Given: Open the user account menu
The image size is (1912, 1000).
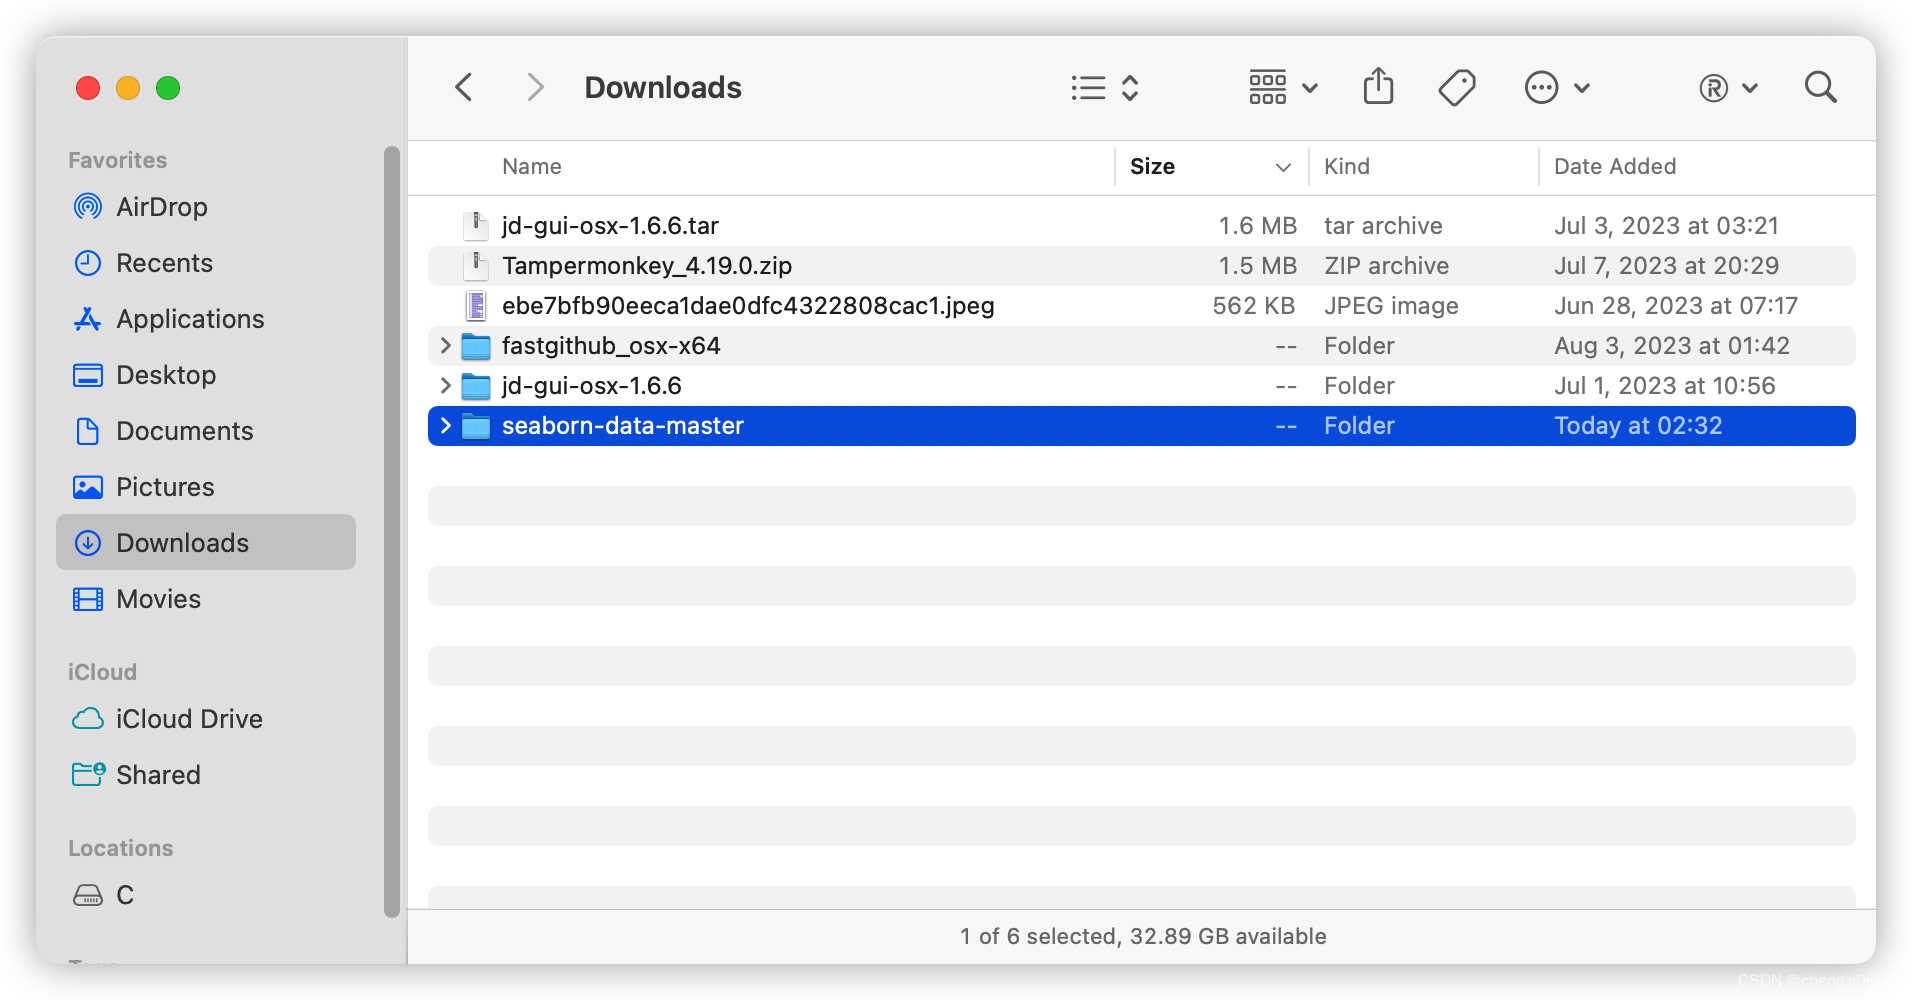Looking at the screenshot, I should tap(1729, 88).
